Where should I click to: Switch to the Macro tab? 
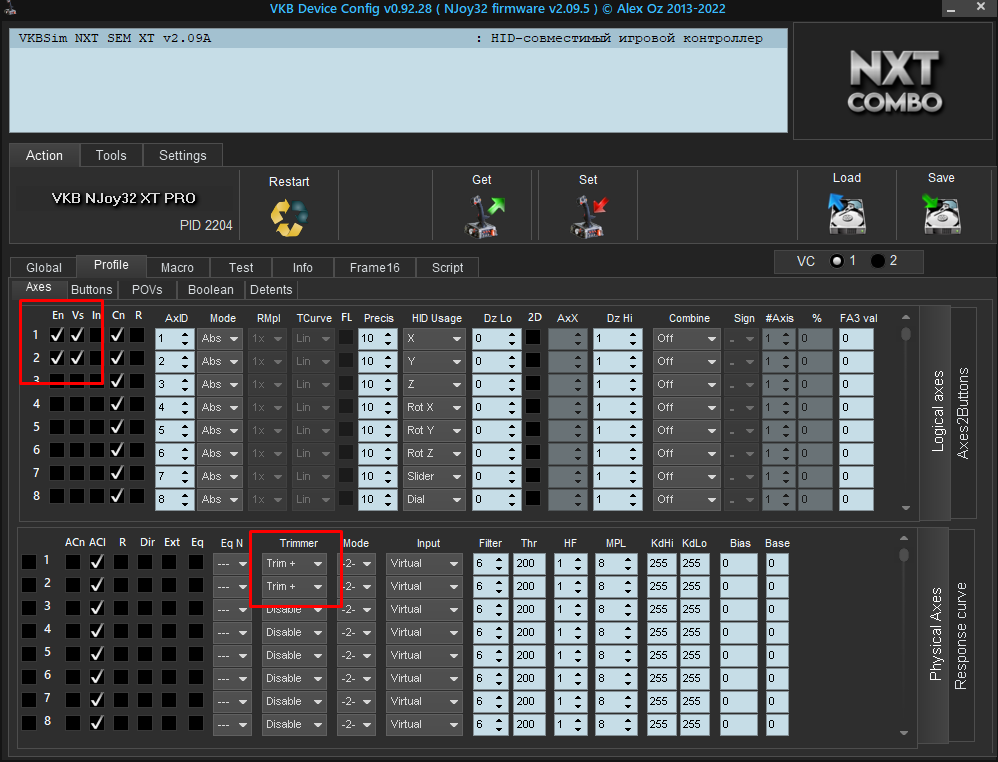pyautogui.click(x=177, y=267)
